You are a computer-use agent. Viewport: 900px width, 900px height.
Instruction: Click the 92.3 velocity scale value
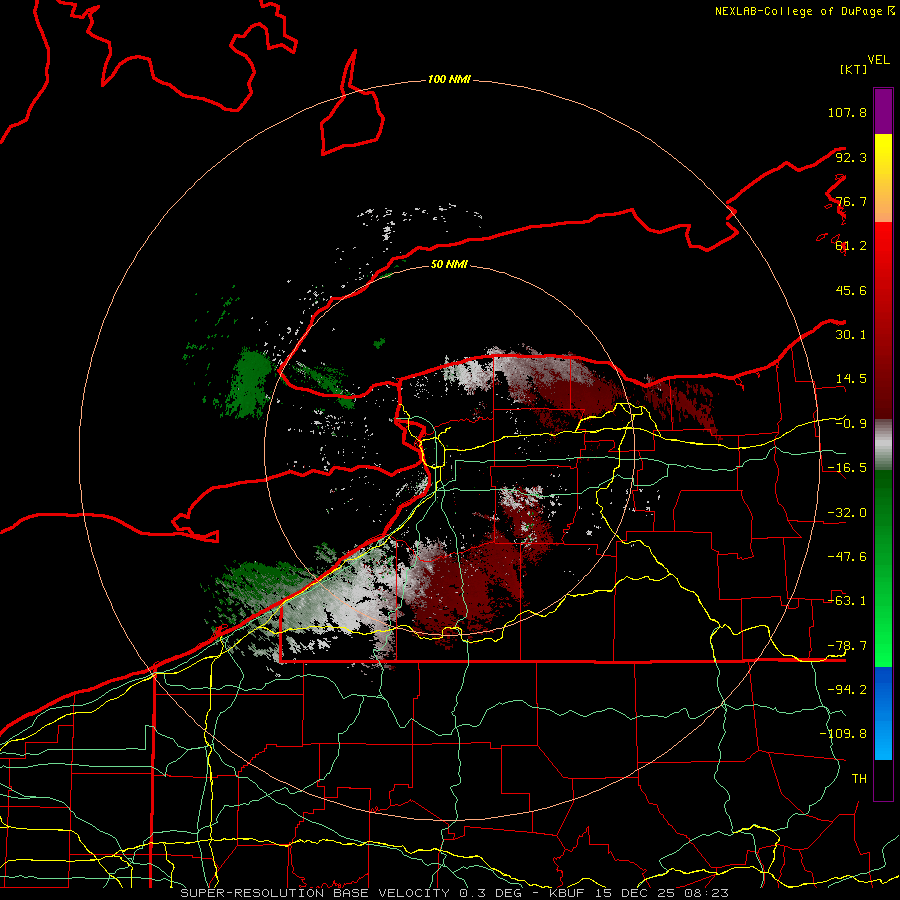point(851,157)
